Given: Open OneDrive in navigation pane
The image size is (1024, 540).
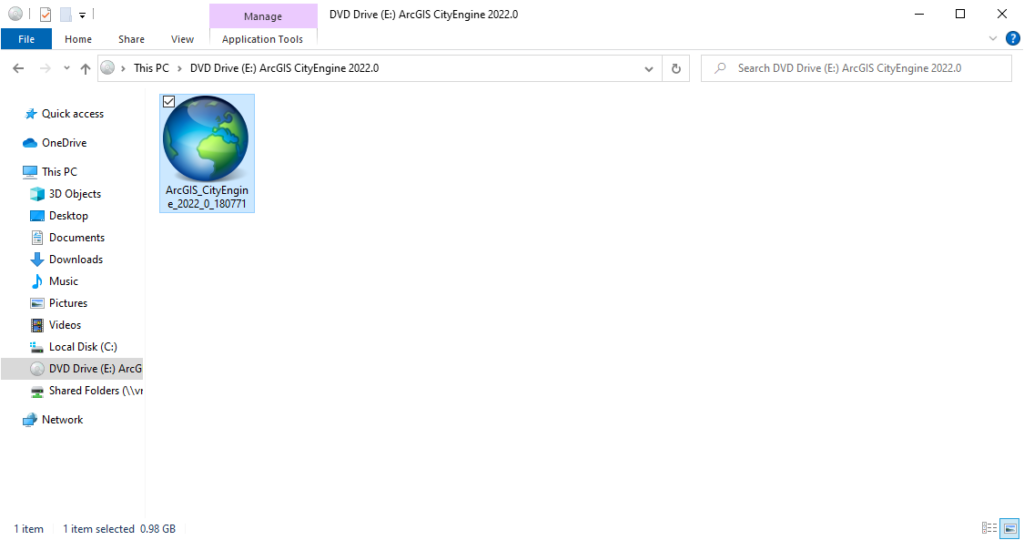Looking at the screenshot, I should pos(64,142).
